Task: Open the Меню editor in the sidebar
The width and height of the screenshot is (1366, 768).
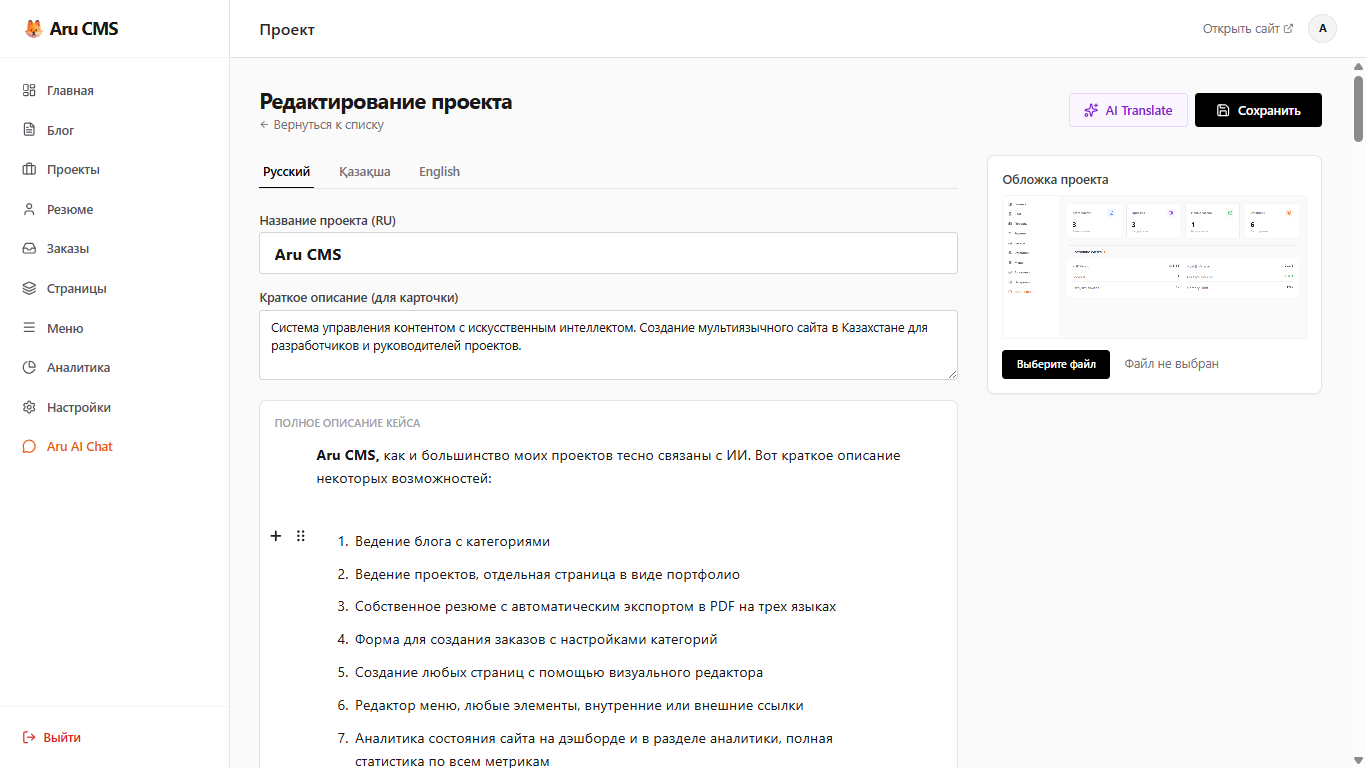Action: tap(64, 328)
